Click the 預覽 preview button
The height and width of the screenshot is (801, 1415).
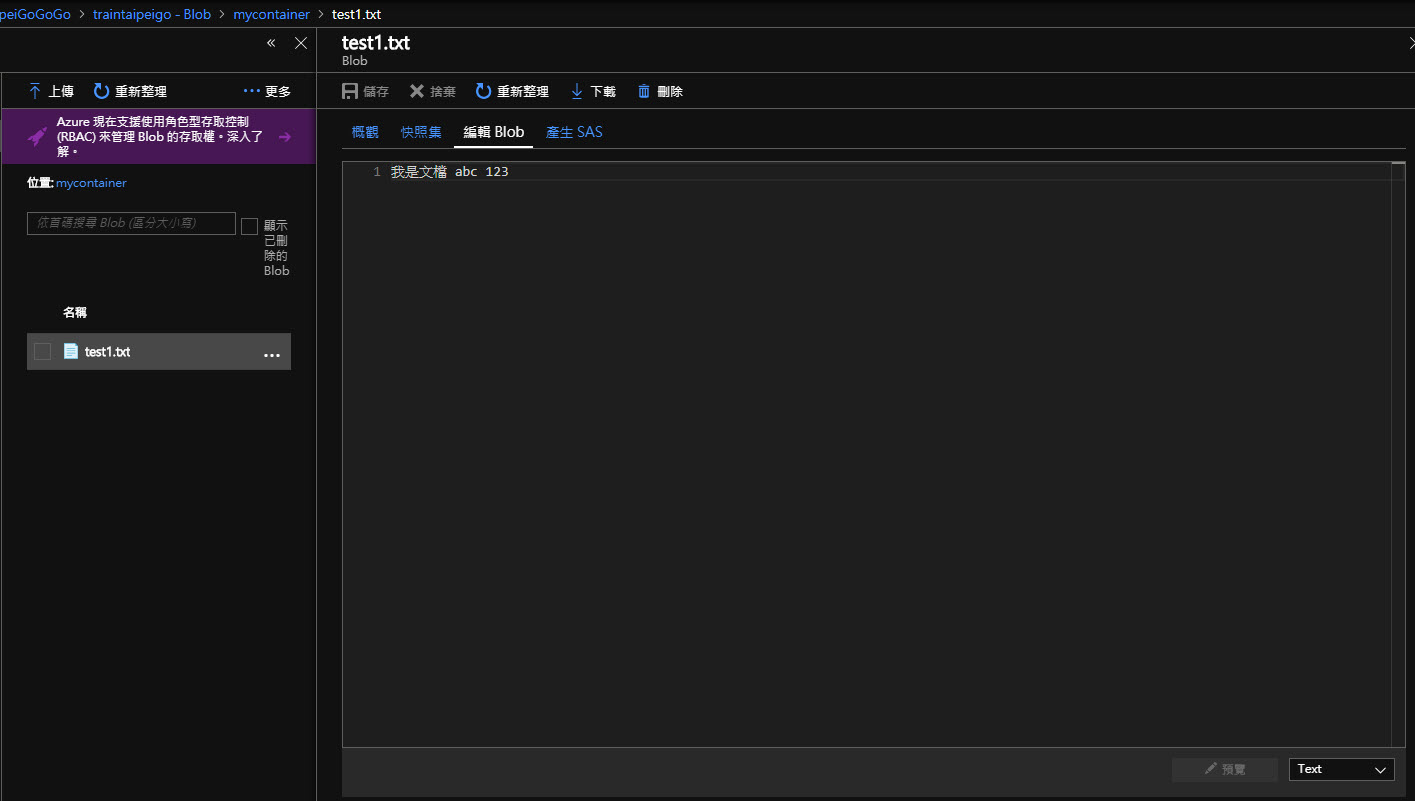point(1225,769)
